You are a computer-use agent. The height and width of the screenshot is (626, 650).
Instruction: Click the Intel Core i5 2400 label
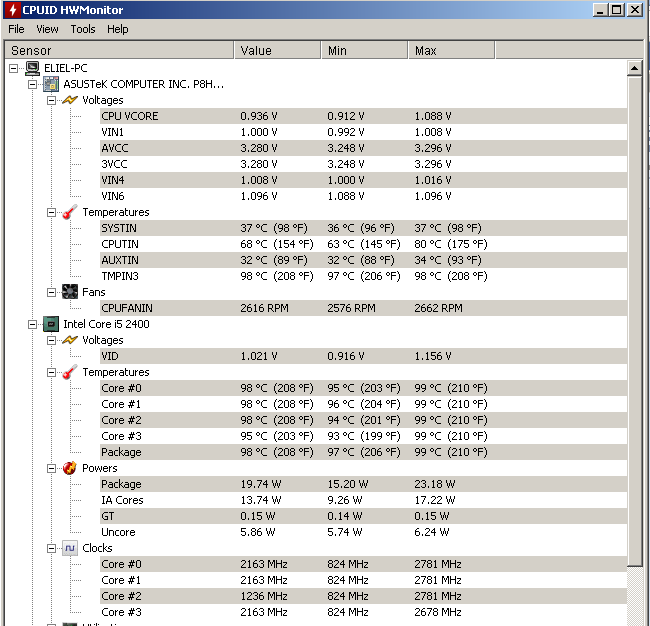point(106,324)
